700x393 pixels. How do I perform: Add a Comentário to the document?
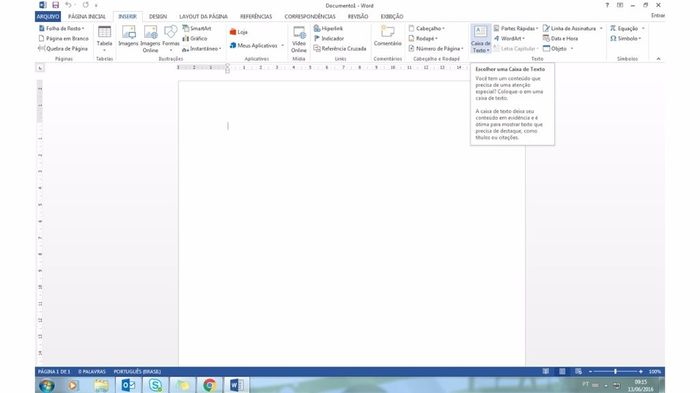[x=387, y=36]
